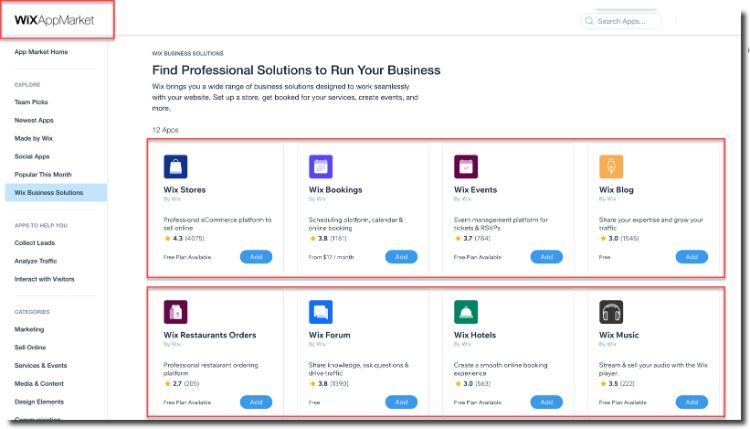
Task: Click the Wix Events icon
Action: coord(466,166)
